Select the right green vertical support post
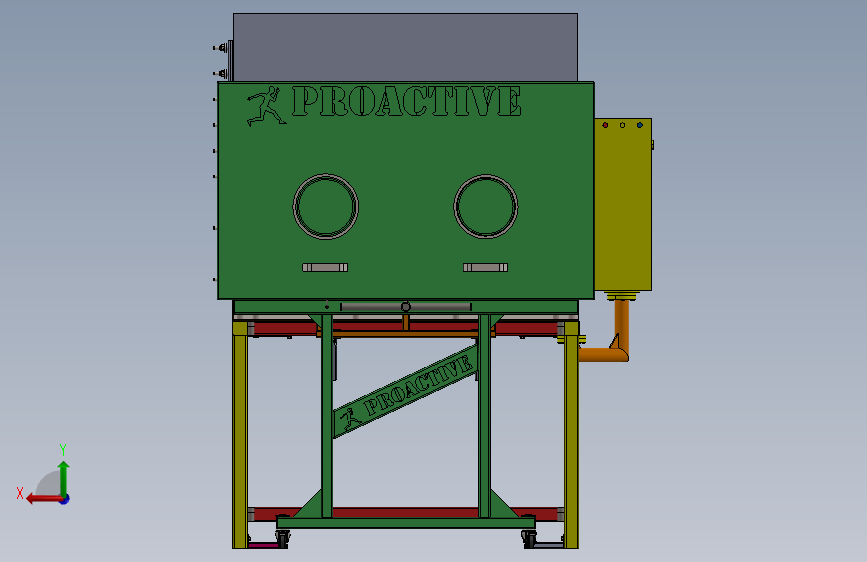867x562 pixels. (484, 416)
